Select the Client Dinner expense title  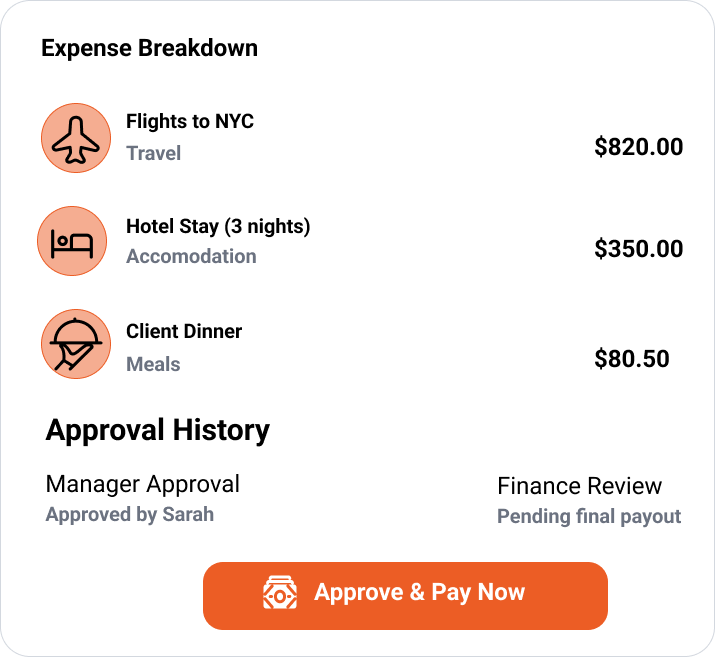184,332
